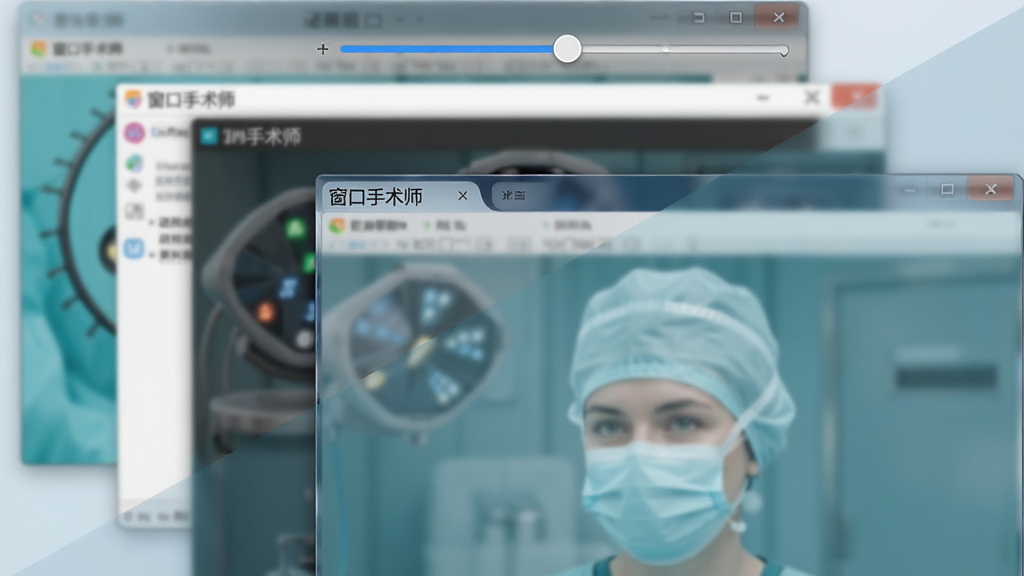
Task: Close the 窗口手术师 tab with its × button
Action: pos(462,195)
